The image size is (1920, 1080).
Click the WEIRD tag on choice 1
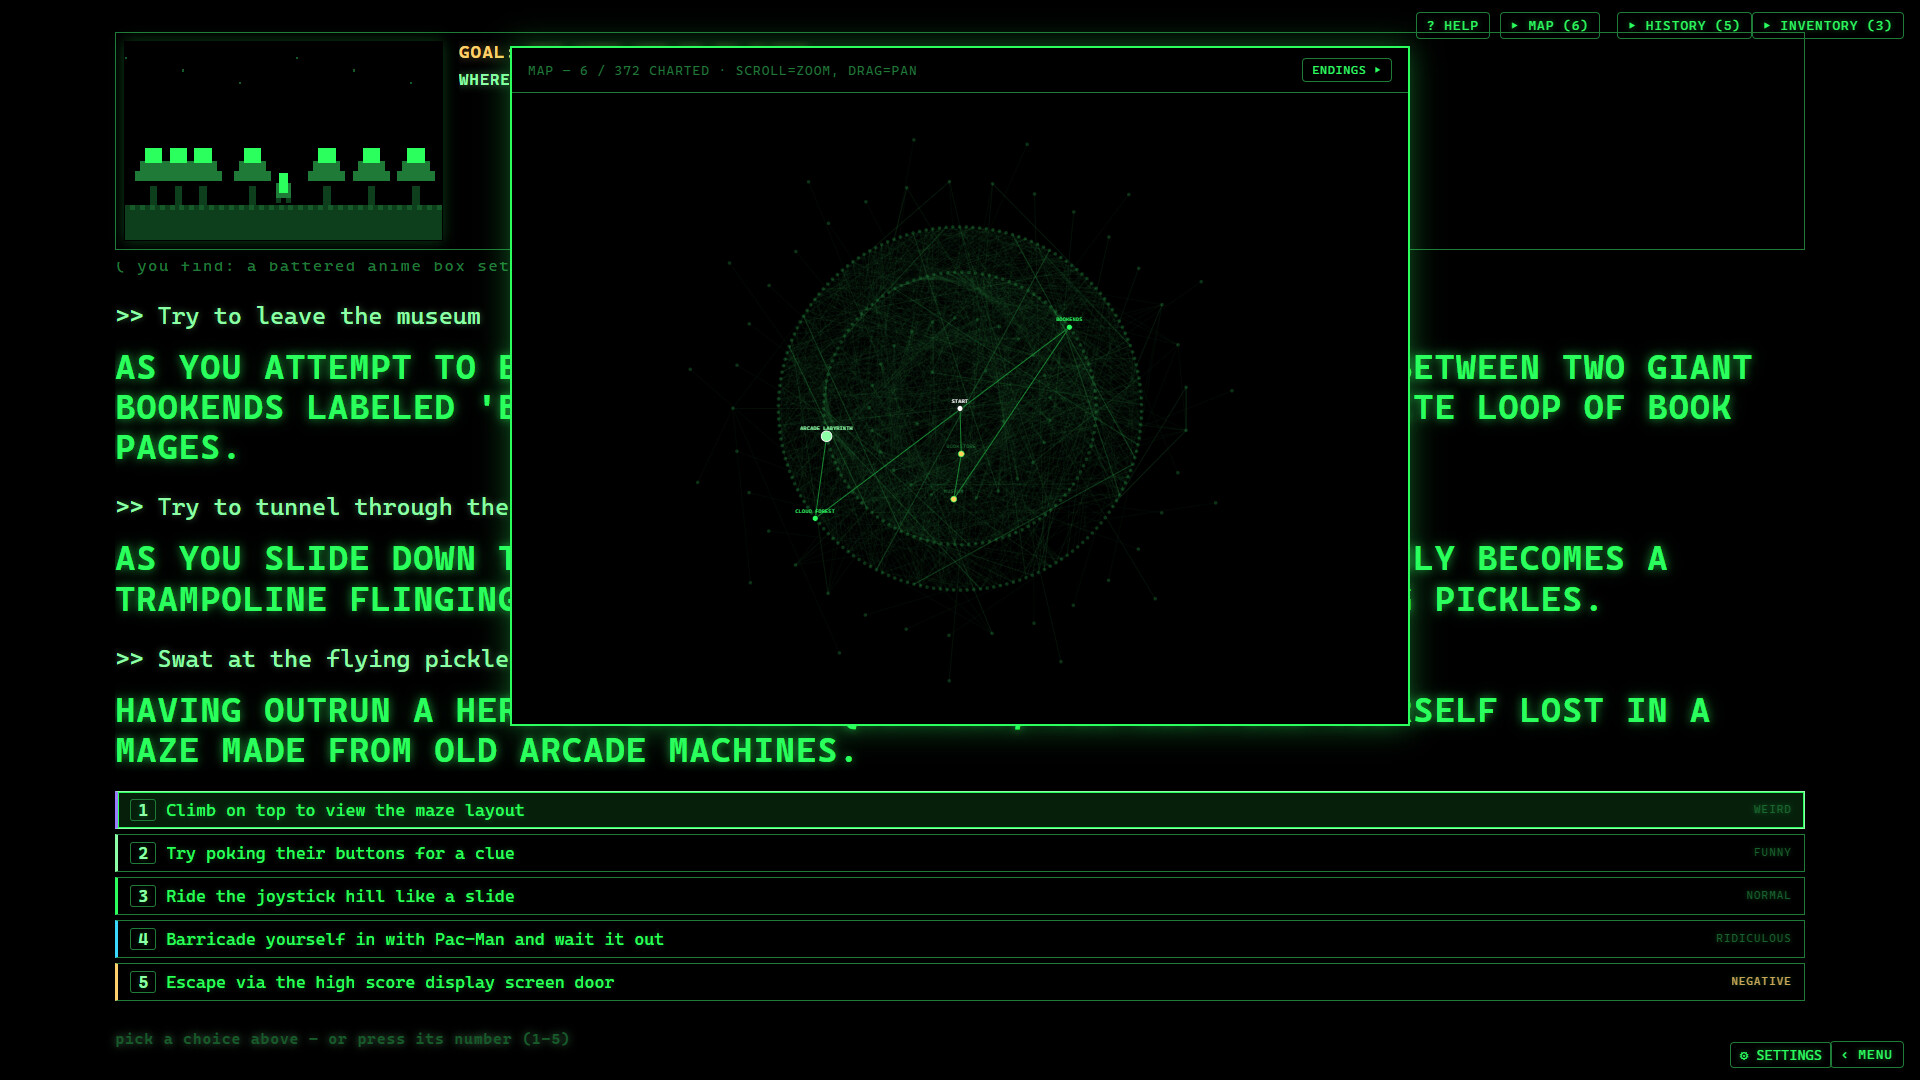pos(1772,810)
